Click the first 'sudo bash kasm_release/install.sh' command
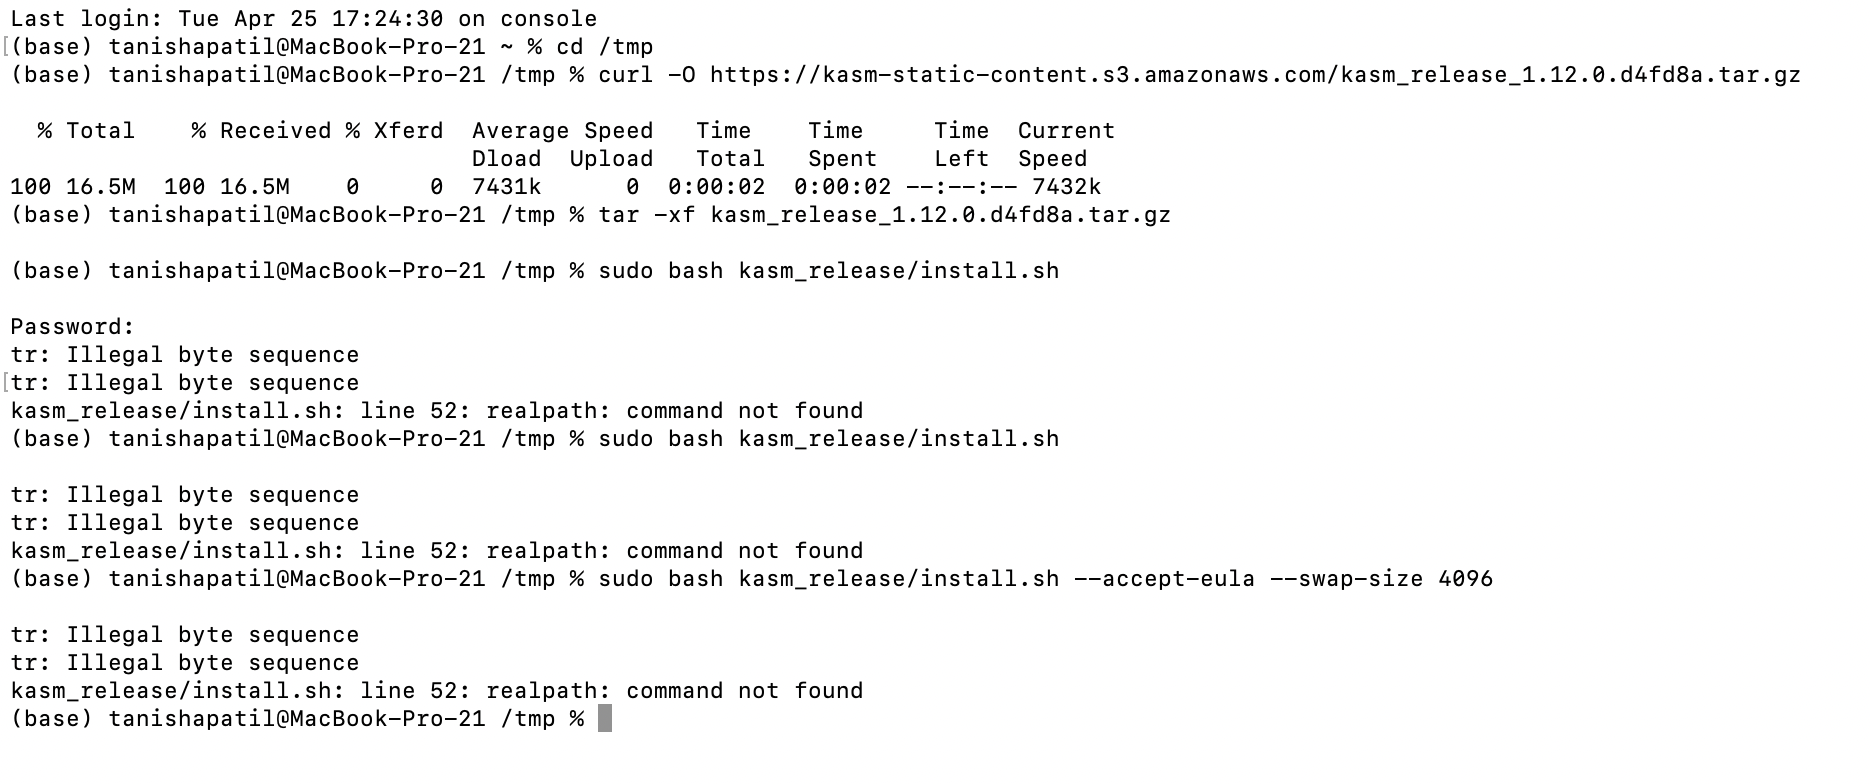This screenshot has height=784, width=1870. tap(829, 271)
